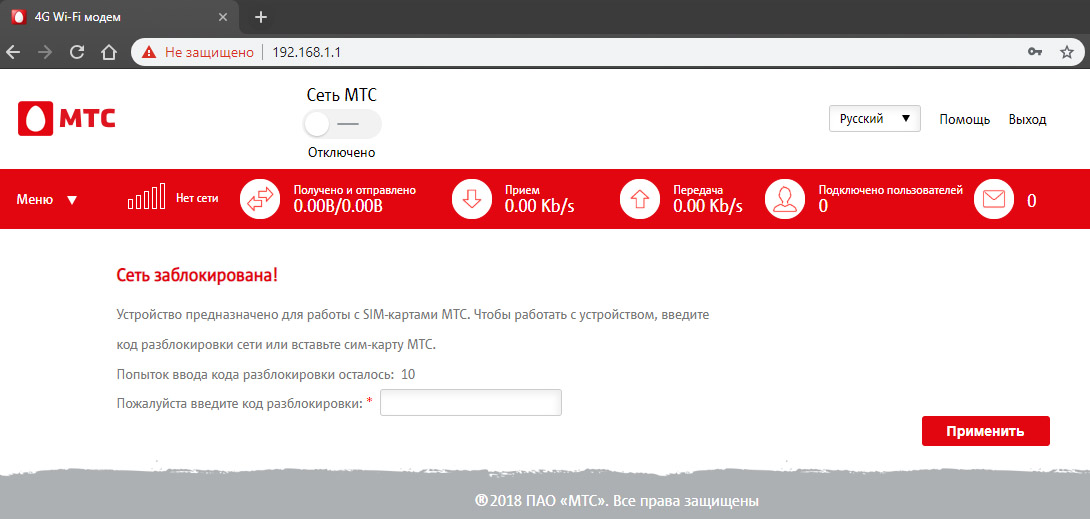Image resolution: width=1090 pixels, height=519 pixels.
Task: Open the Русский language dropdown
Action: [x=874, y=119]
